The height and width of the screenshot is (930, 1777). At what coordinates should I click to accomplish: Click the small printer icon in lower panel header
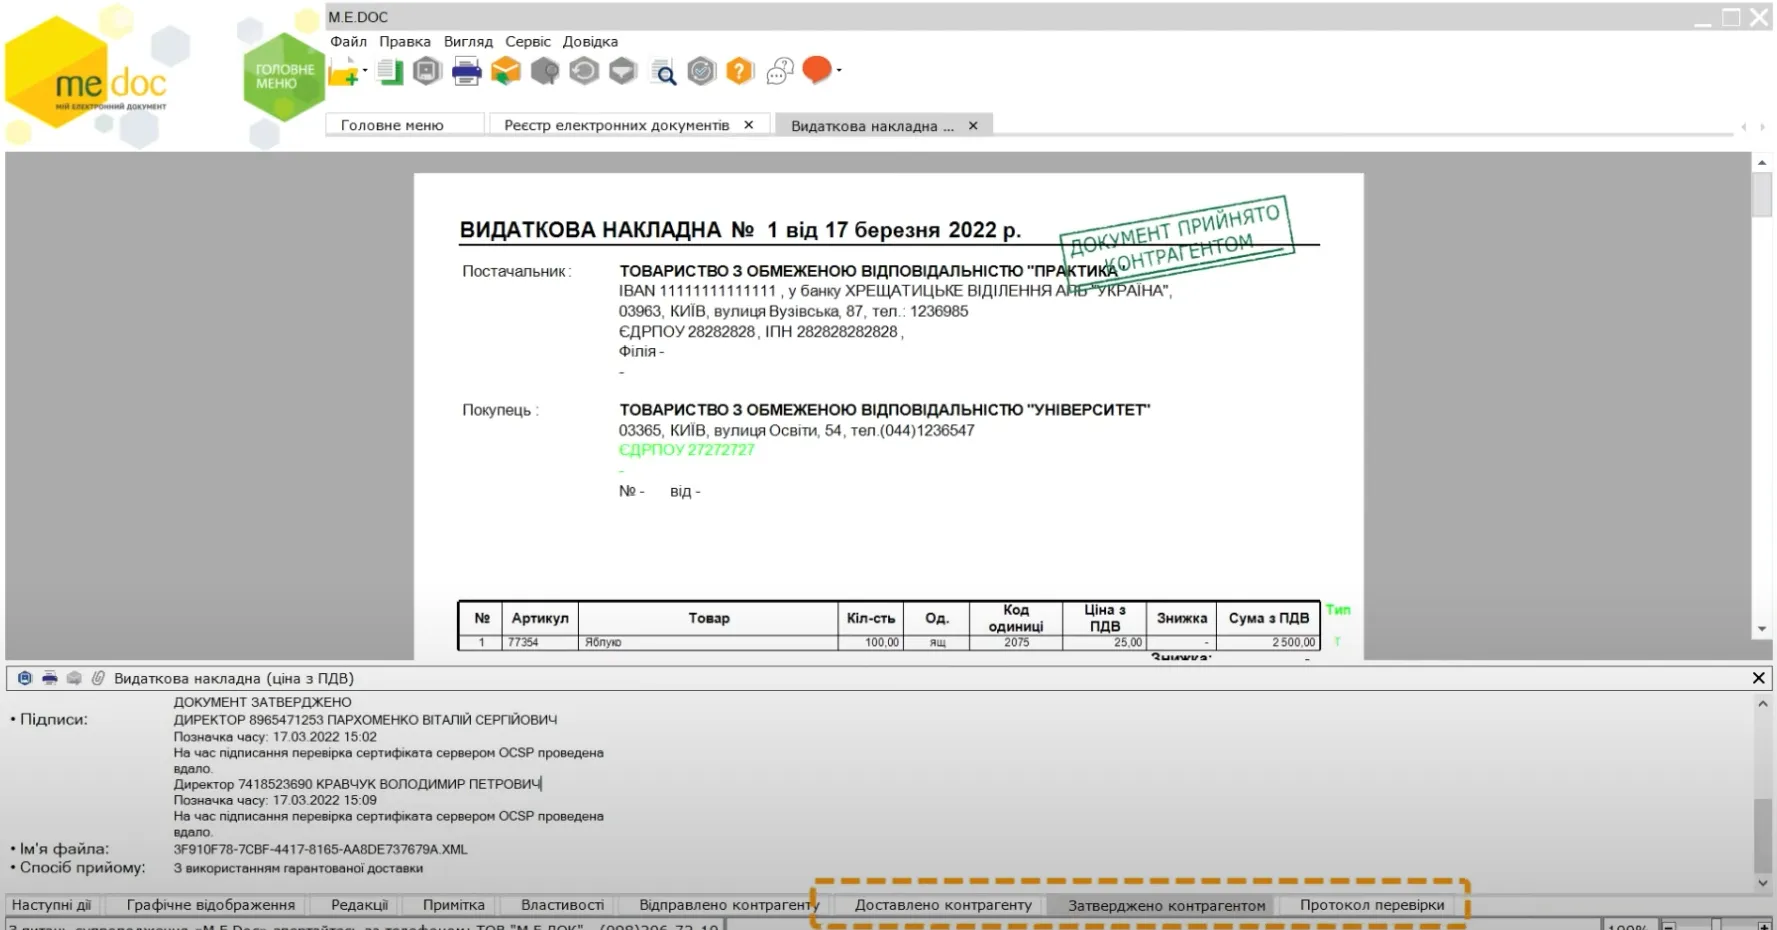point(49,678)
